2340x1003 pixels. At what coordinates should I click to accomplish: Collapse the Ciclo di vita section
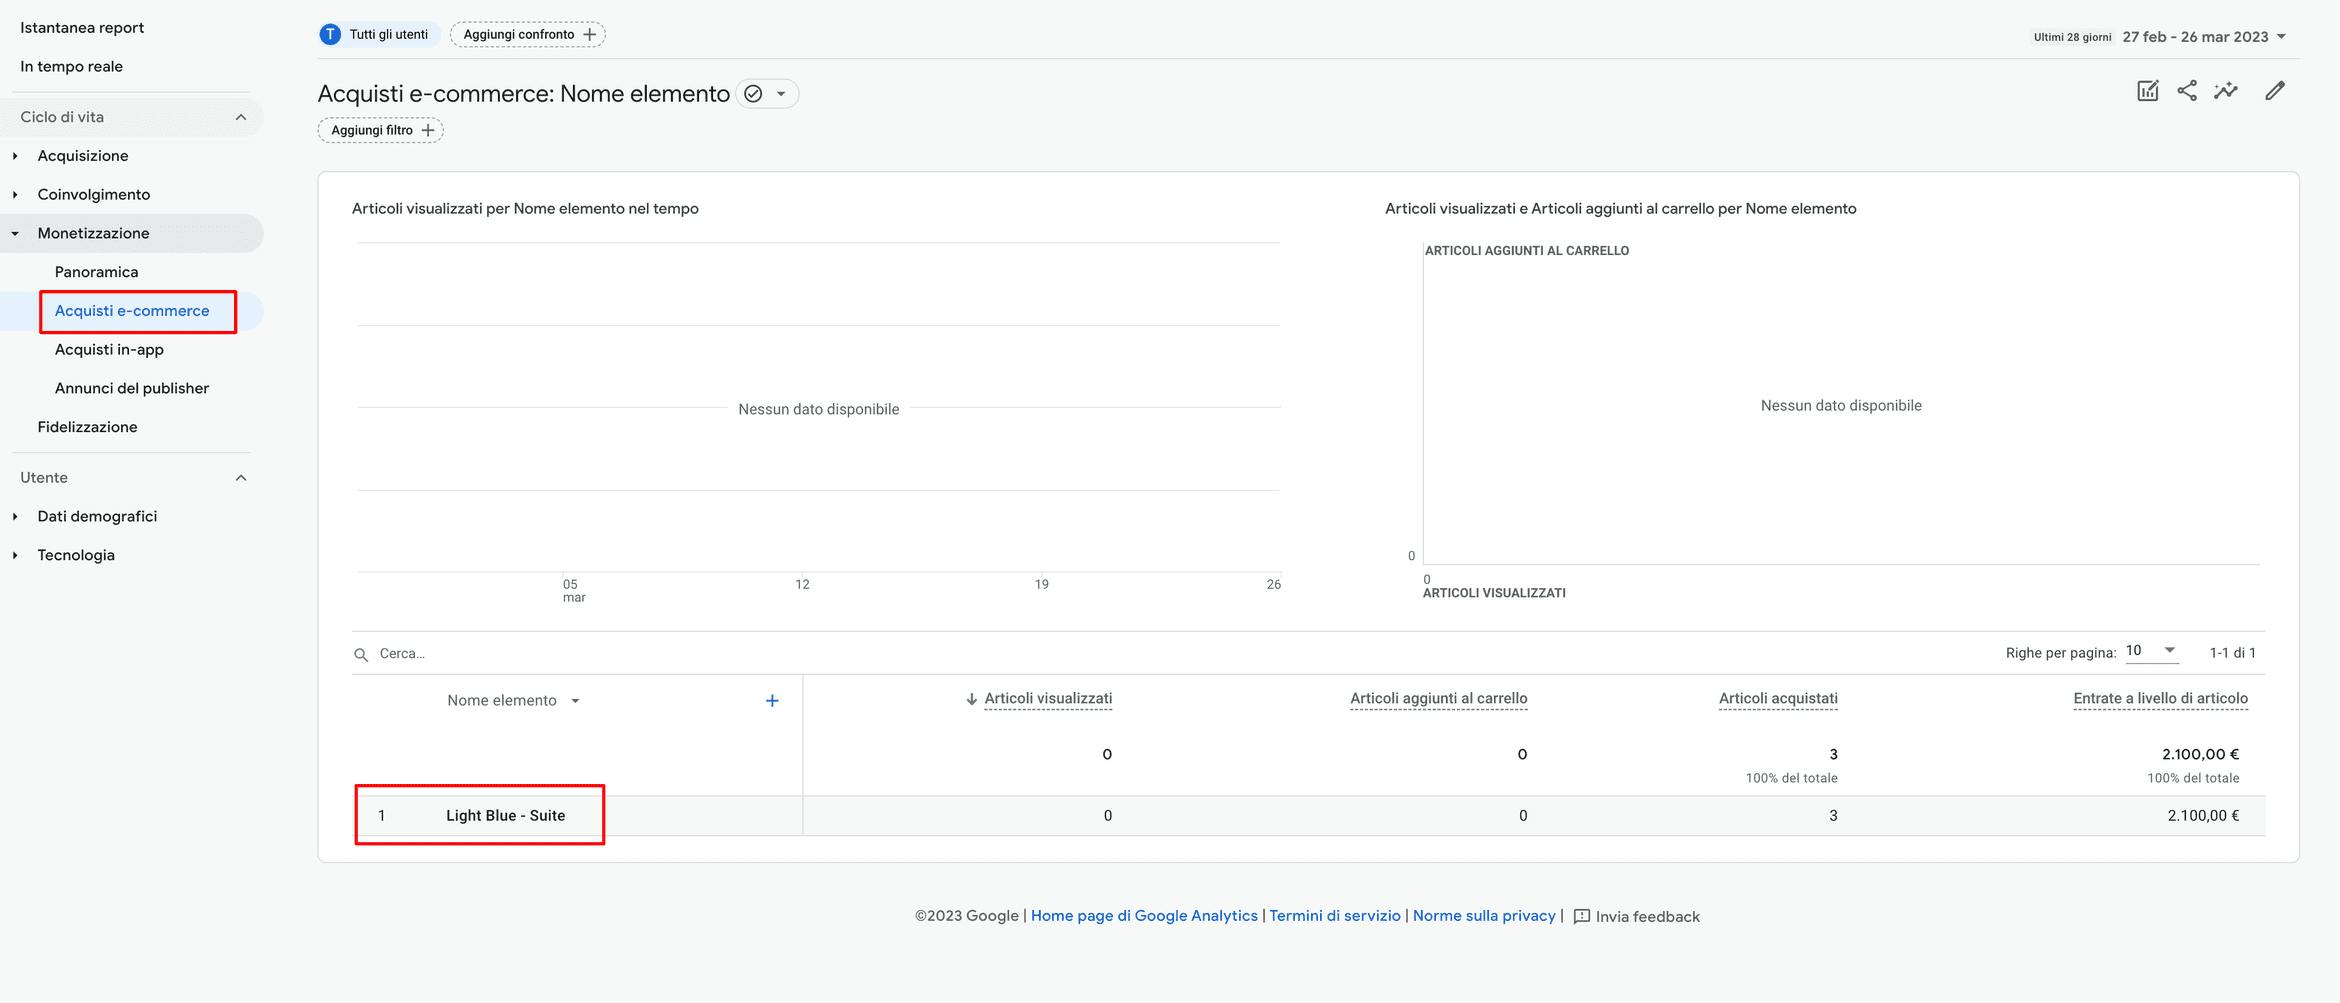coord(241,117)
